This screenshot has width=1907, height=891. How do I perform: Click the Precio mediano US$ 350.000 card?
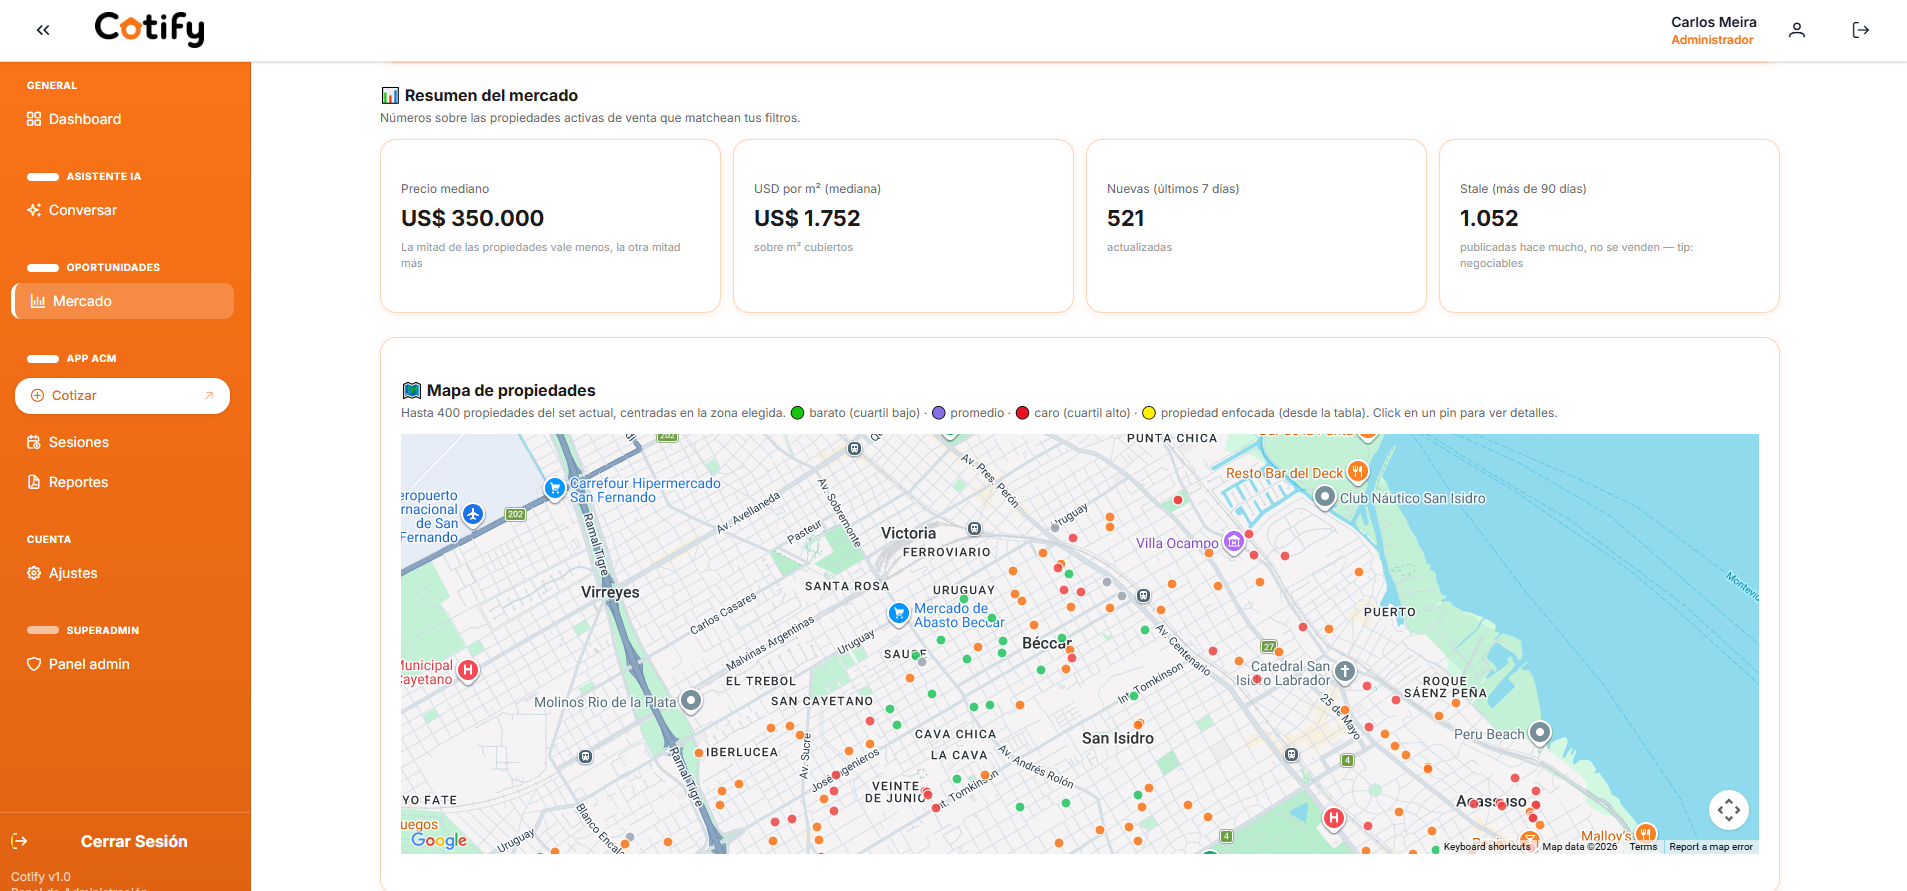coord(550,226)
